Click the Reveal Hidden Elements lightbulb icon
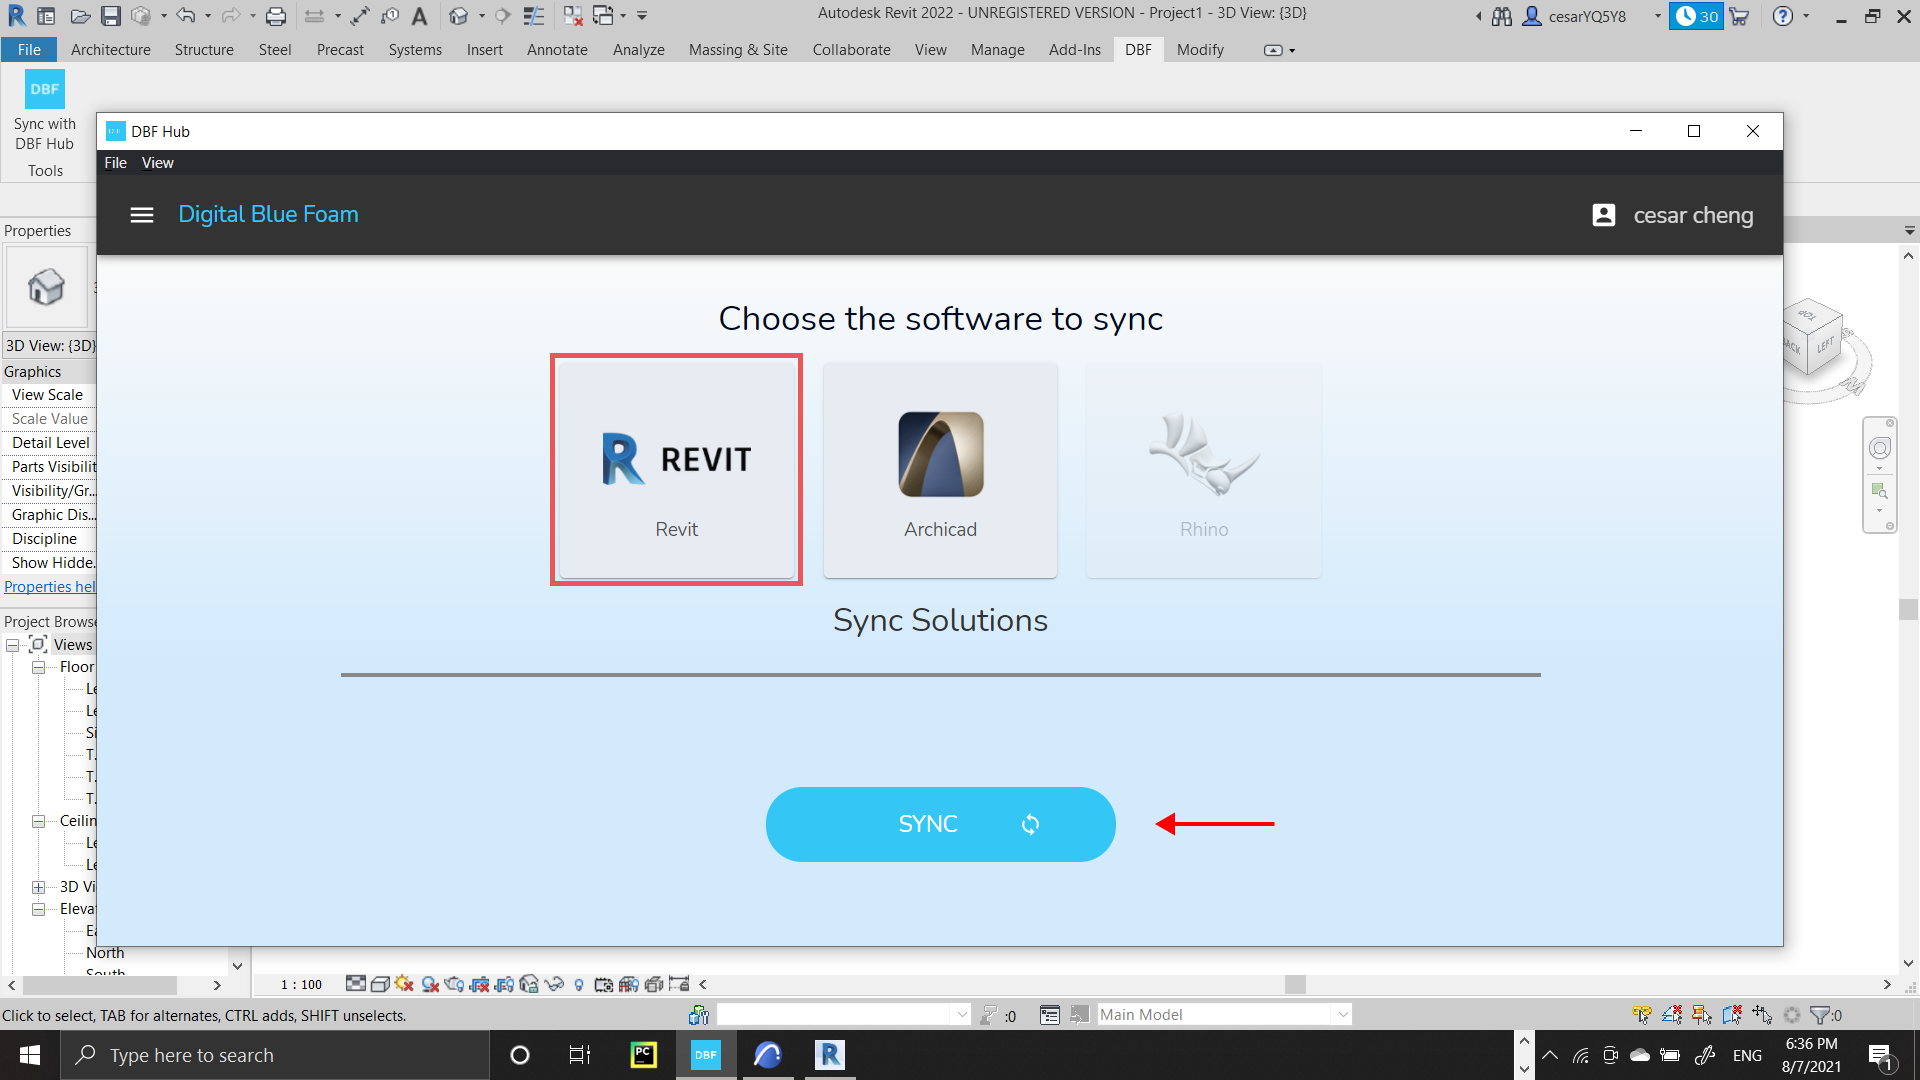 tap(579, 985)
